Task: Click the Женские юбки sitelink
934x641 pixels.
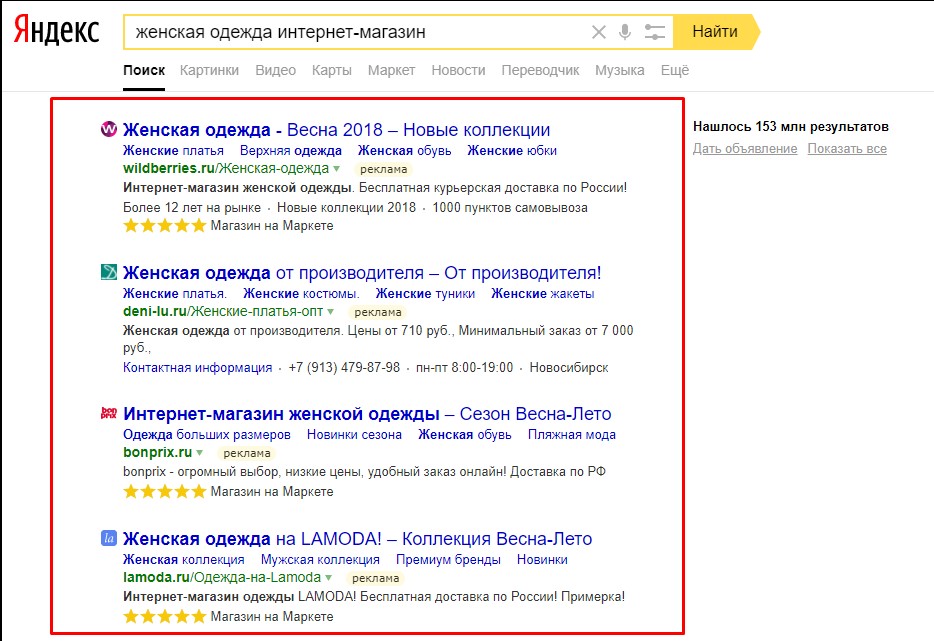Action: 512,151
